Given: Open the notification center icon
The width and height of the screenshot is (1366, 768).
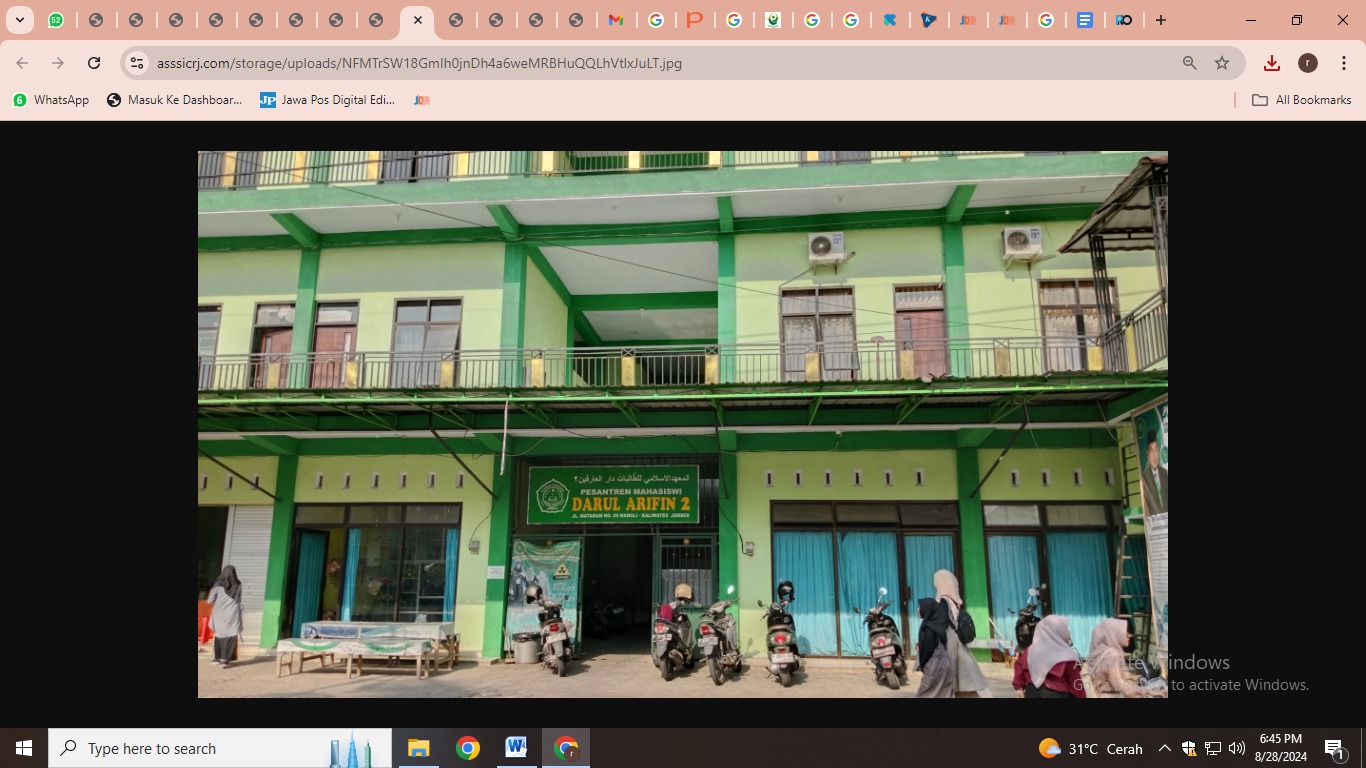Looking at the screenshot, I should pos(1335,748).
